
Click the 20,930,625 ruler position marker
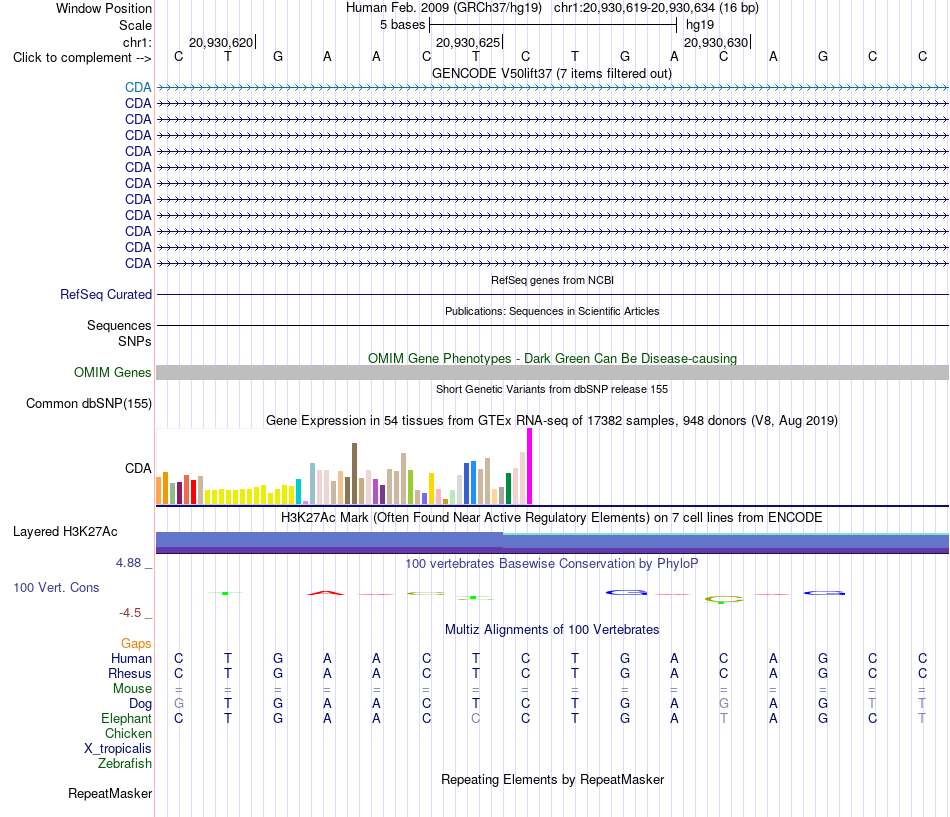coord(469,42)
